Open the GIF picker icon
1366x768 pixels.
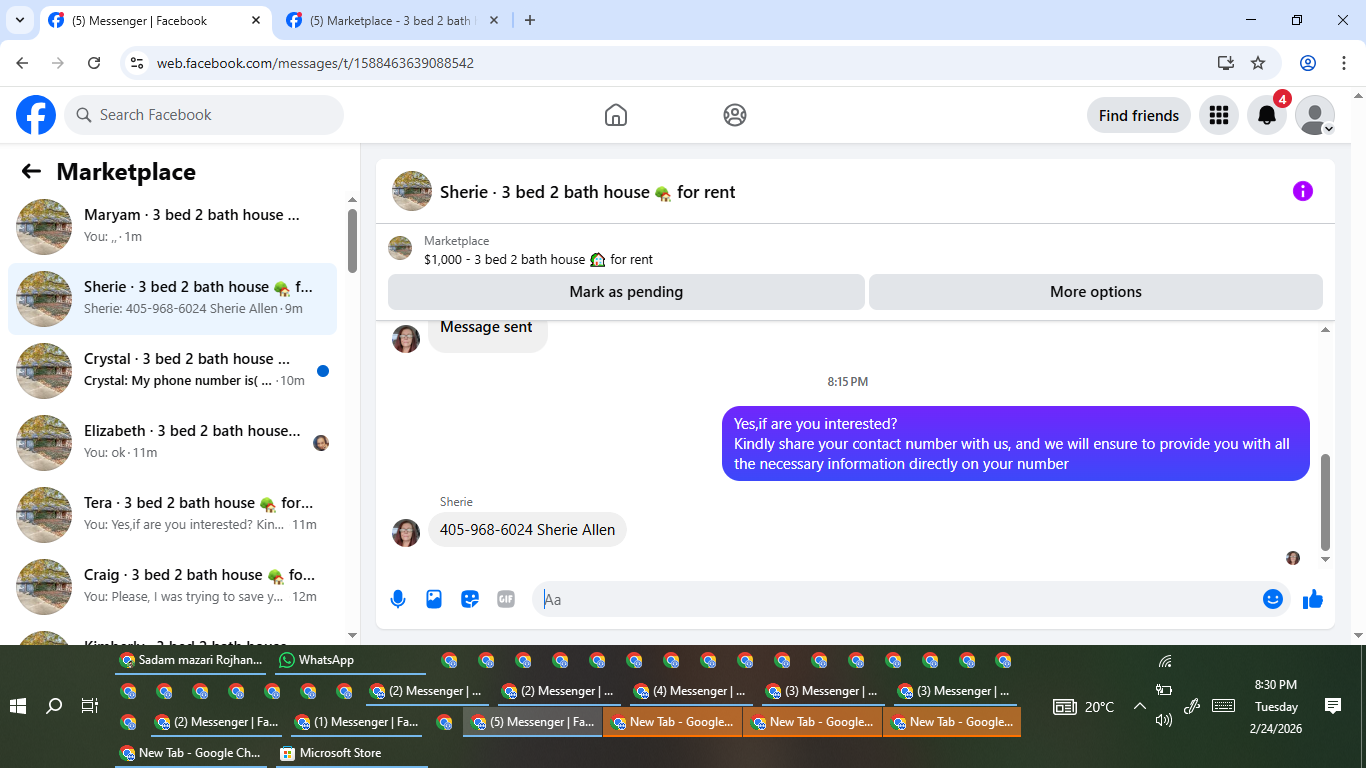click(506, 599)
